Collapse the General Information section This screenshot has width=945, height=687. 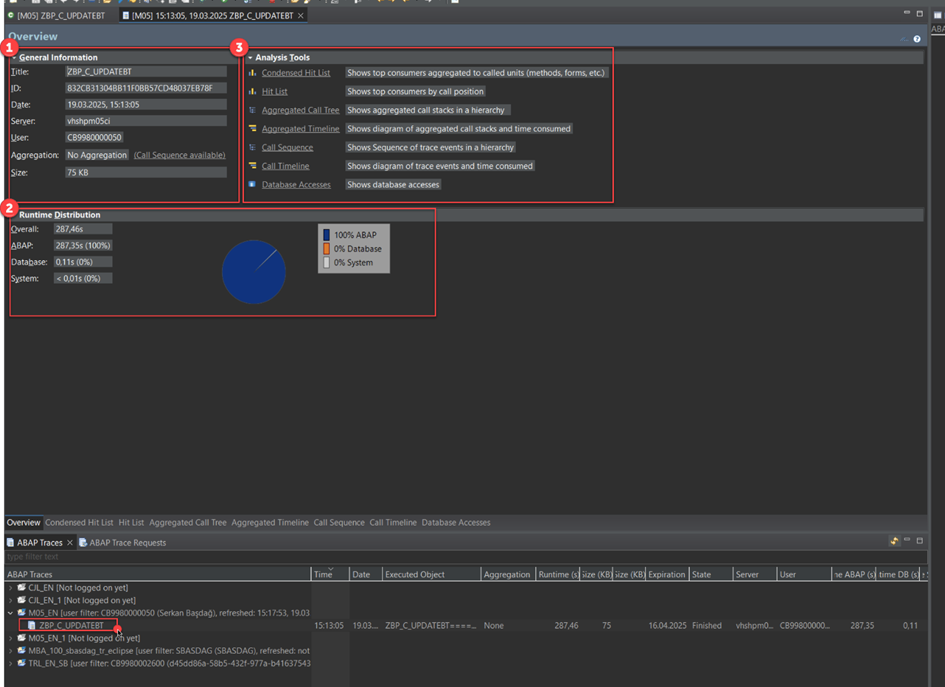coord(14,58)
